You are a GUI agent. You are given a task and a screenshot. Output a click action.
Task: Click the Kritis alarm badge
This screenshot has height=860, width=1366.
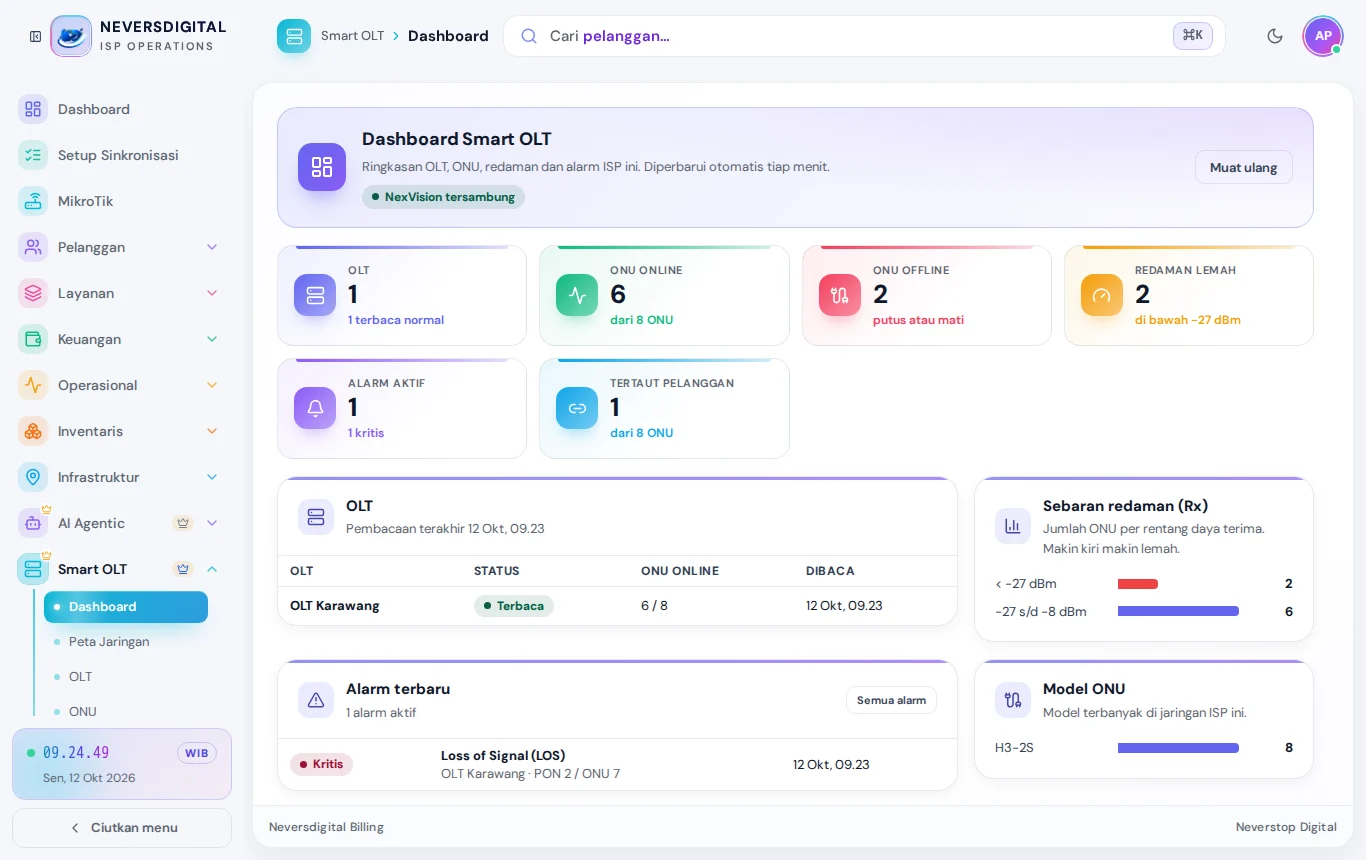pos(321,764)
